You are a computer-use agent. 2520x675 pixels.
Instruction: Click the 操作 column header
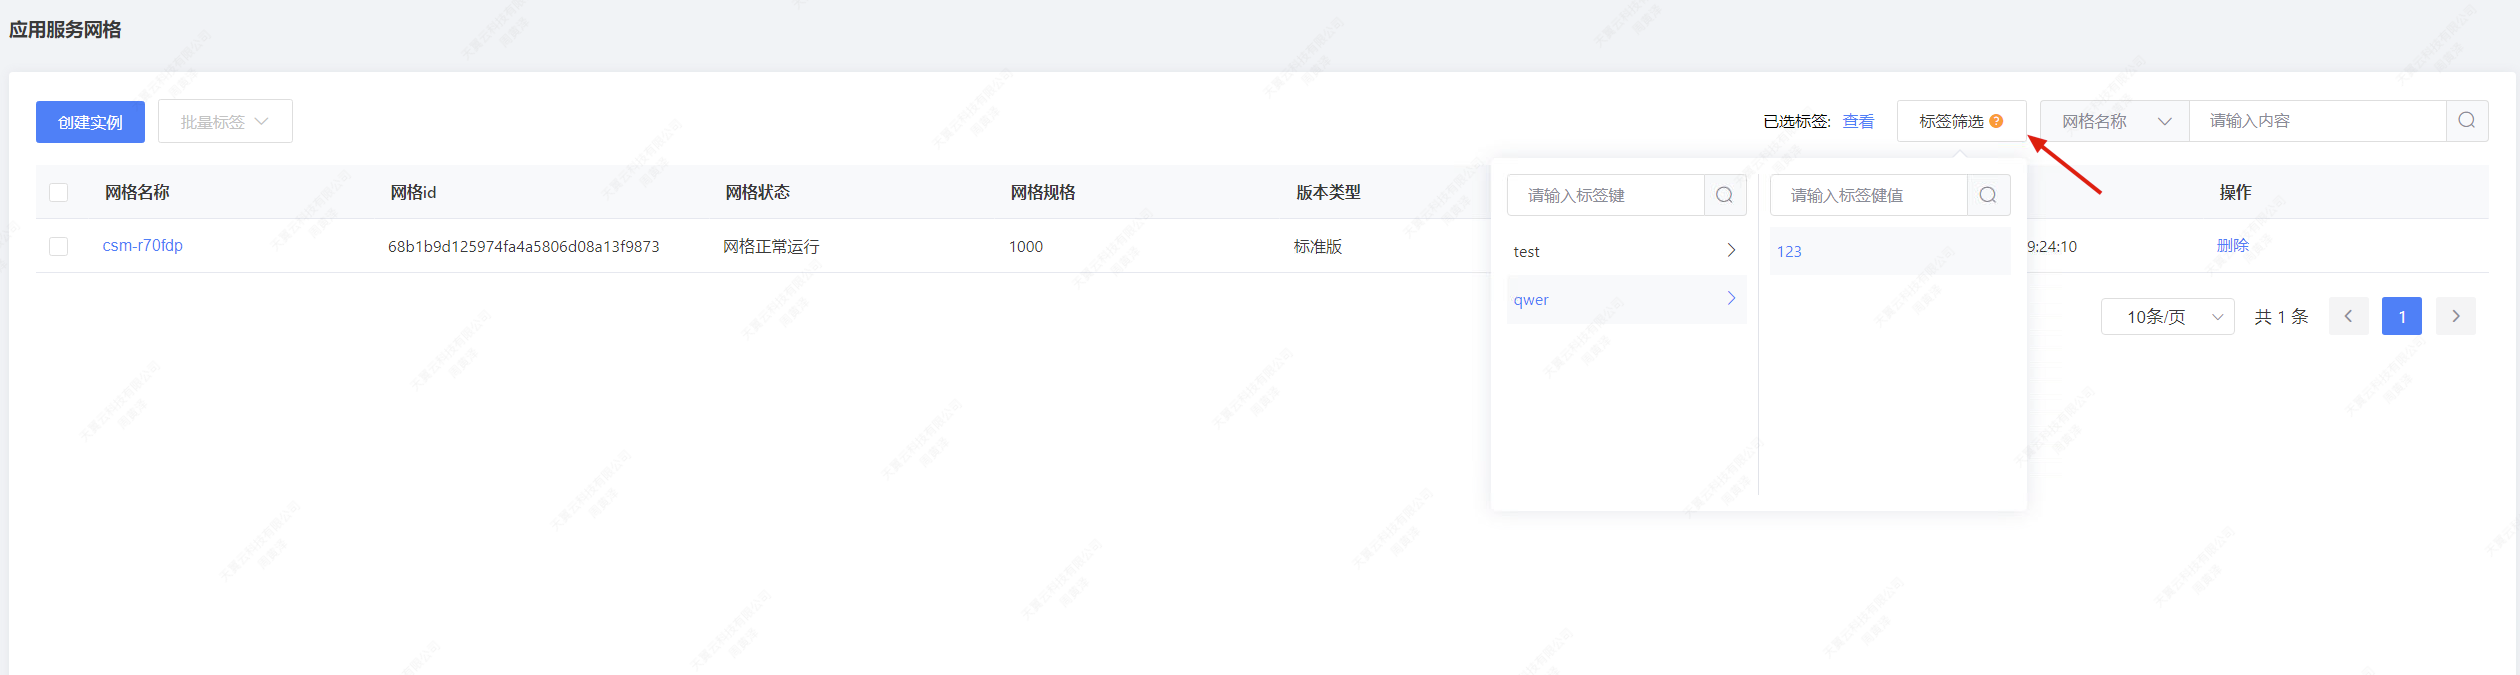pos(2235,192)
